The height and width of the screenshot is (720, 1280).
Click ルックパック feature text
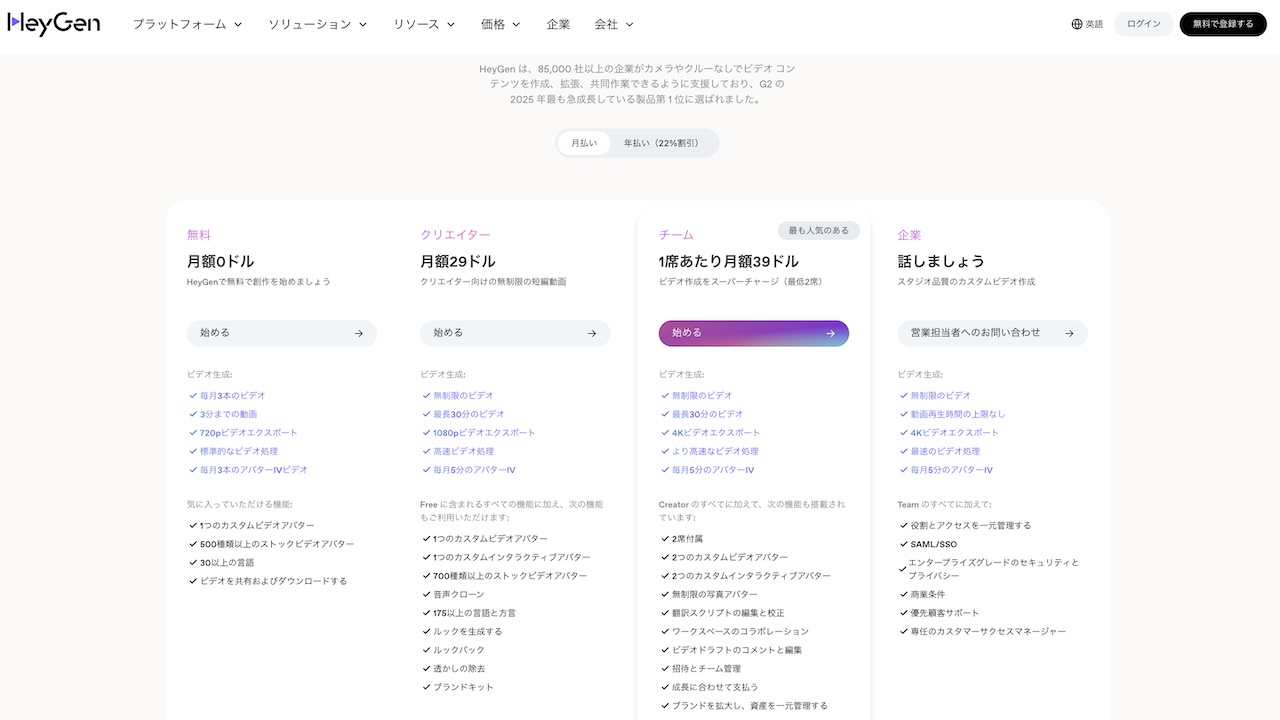(458, 650)
